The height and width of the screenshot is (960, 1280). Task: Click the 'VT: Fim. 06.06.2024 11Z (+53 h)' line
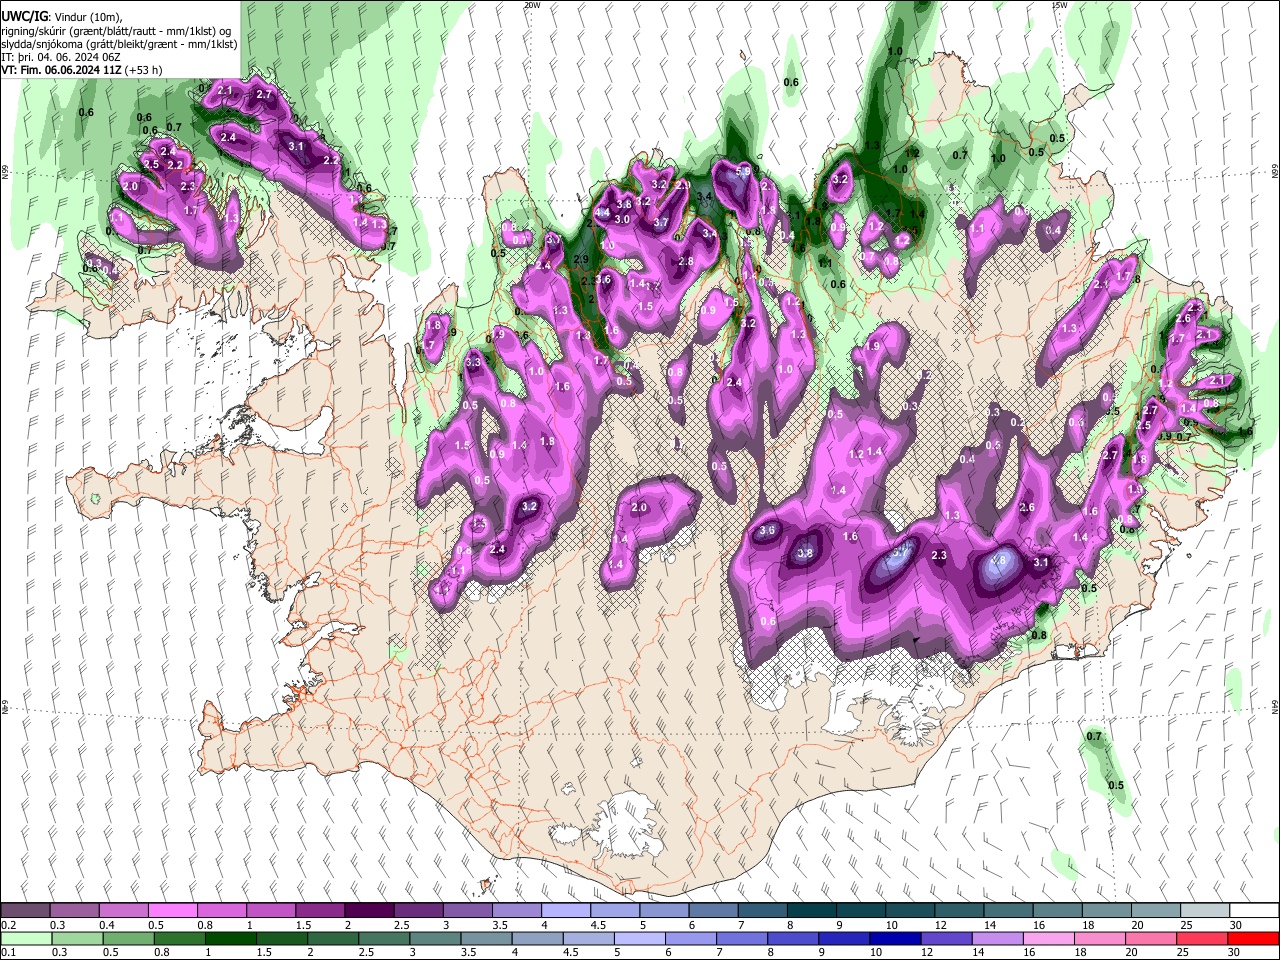point(82,70)
